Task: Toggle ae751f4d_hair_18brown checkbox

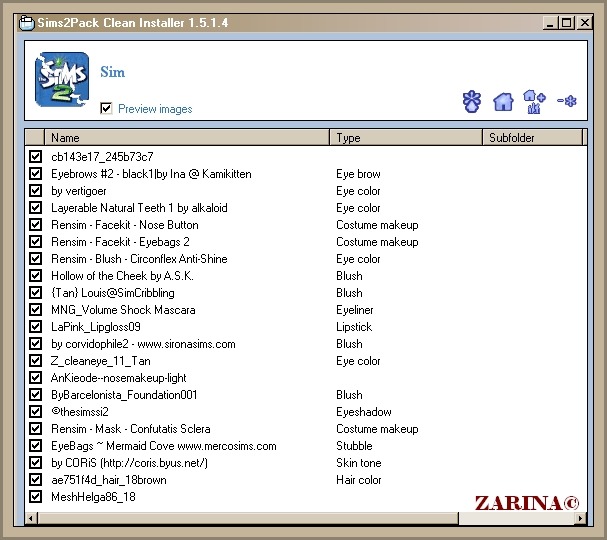Action: [36, 480]
